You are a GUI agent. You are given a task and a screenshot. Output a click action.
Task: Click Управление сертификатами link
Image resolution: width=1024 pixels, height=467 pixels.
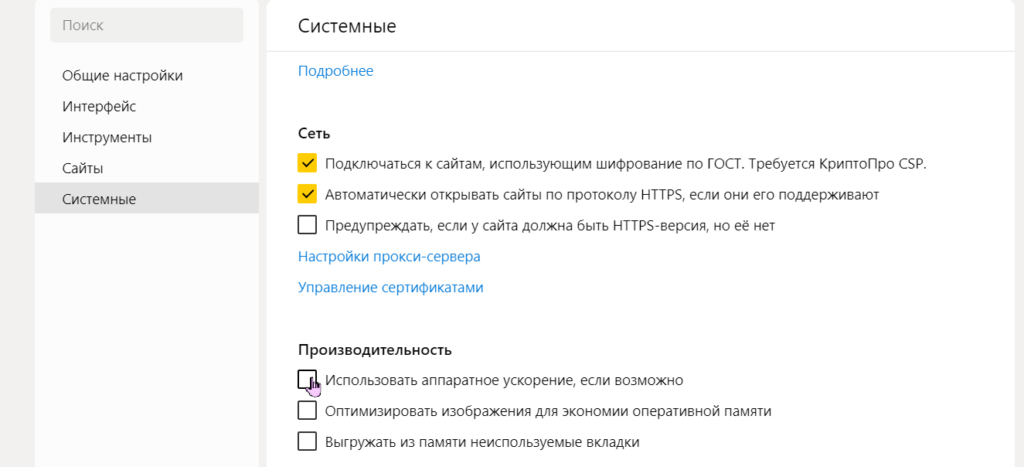[x=390, y=287]
